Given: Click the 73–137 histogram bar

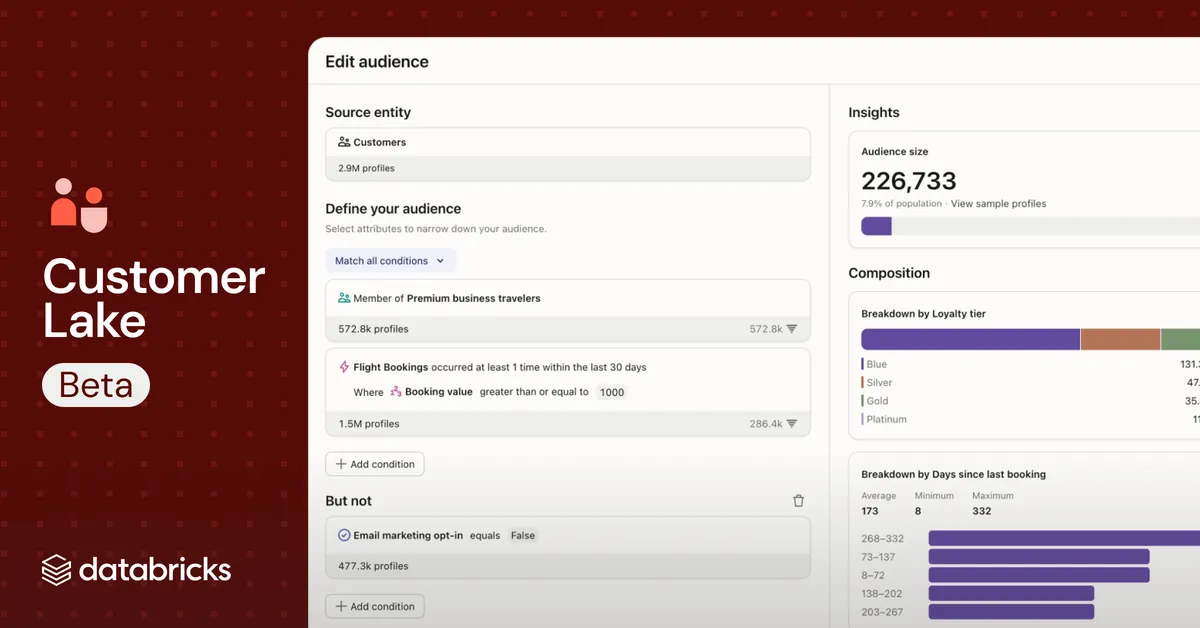Looking at the screenshot, I should [1039, 557].
